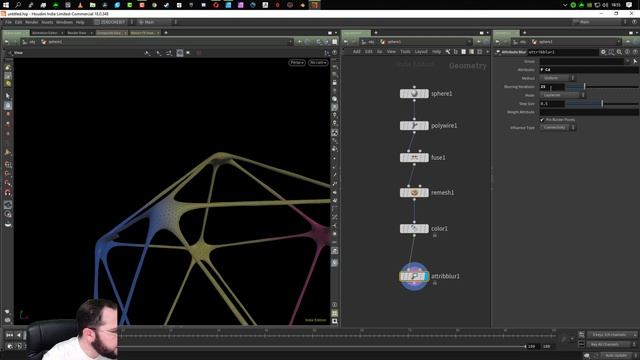
Task: Select the arrow Select tool in left toolbar
Action: [8, 96]
